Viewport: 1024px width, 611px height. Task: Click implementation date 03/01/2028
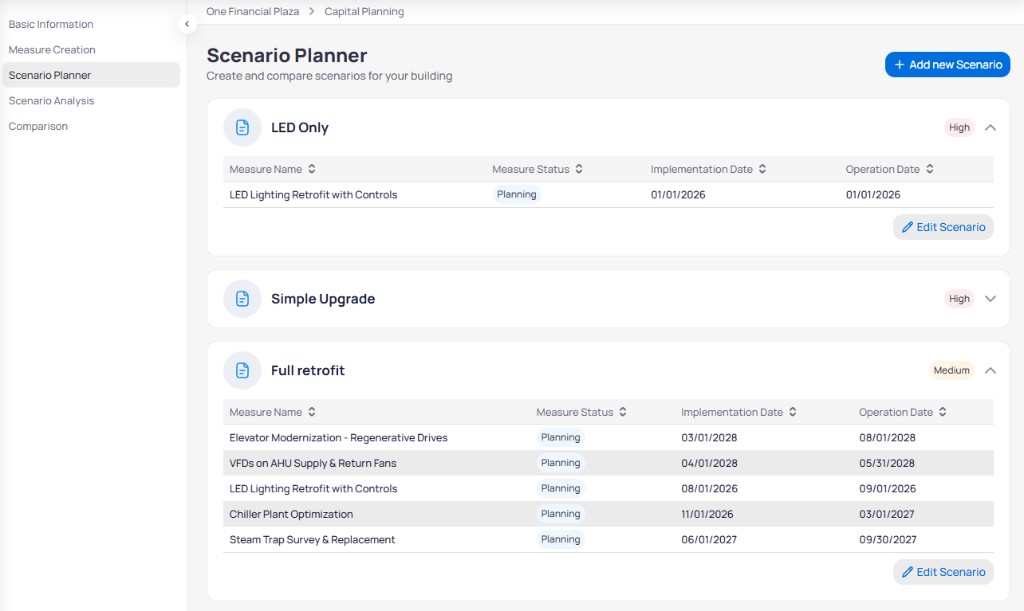click(x=709, y=437)
